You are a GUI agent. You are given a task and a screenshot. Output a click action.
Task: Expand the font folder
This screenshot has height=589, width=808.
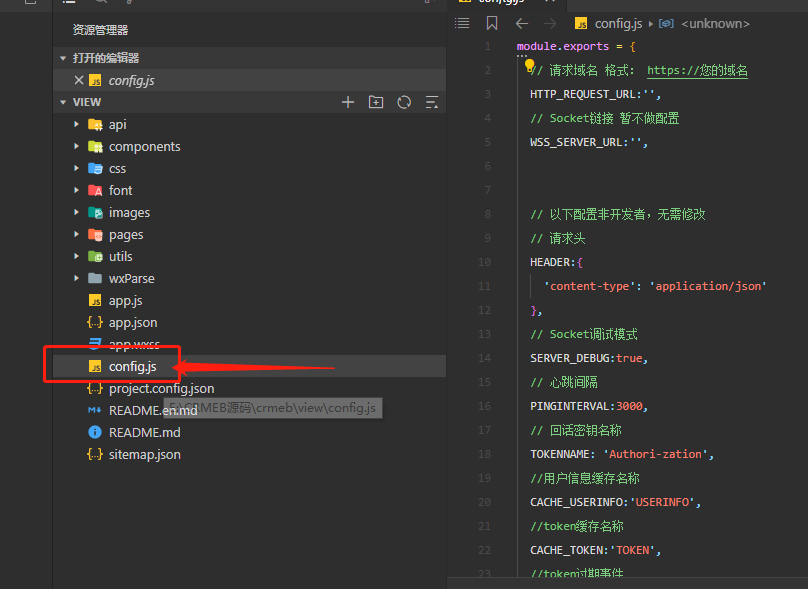click(76, 190)
